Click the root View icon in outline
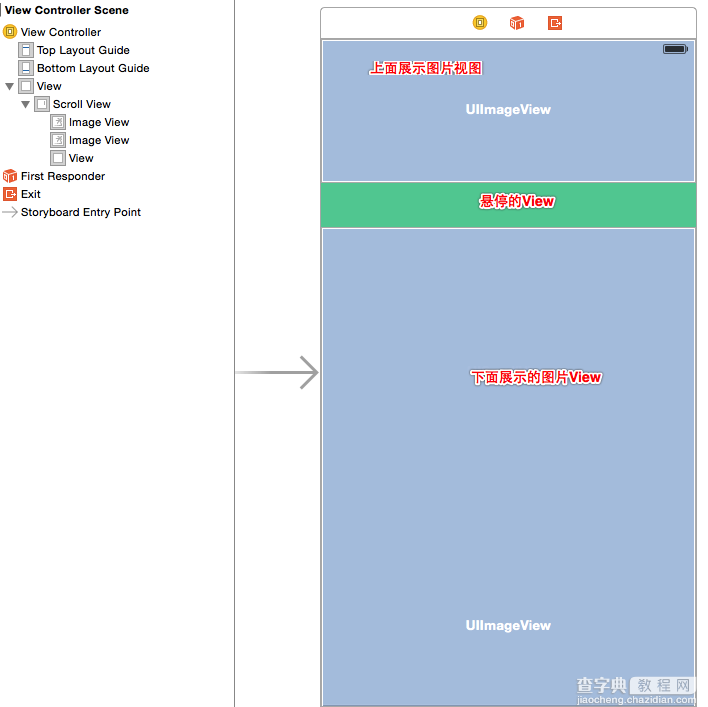Viewport: 708px width, 707px height. click(x=26, y=86)
